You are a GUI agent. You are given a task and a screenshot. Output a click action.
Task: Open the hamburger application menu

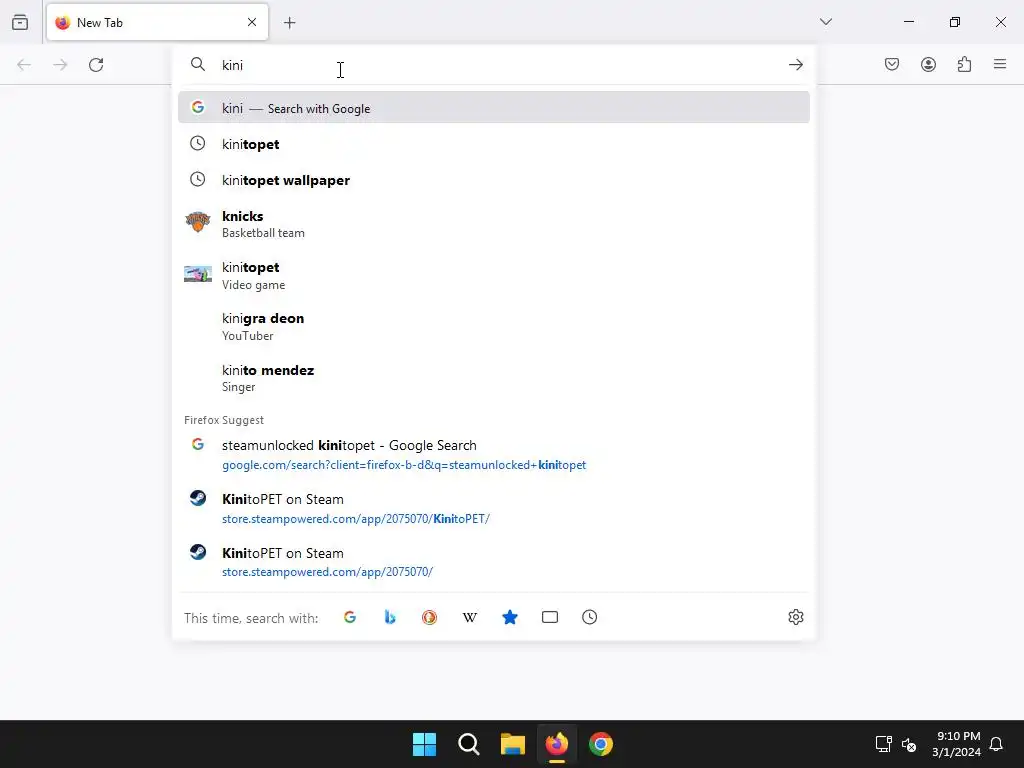point(1000,64)
